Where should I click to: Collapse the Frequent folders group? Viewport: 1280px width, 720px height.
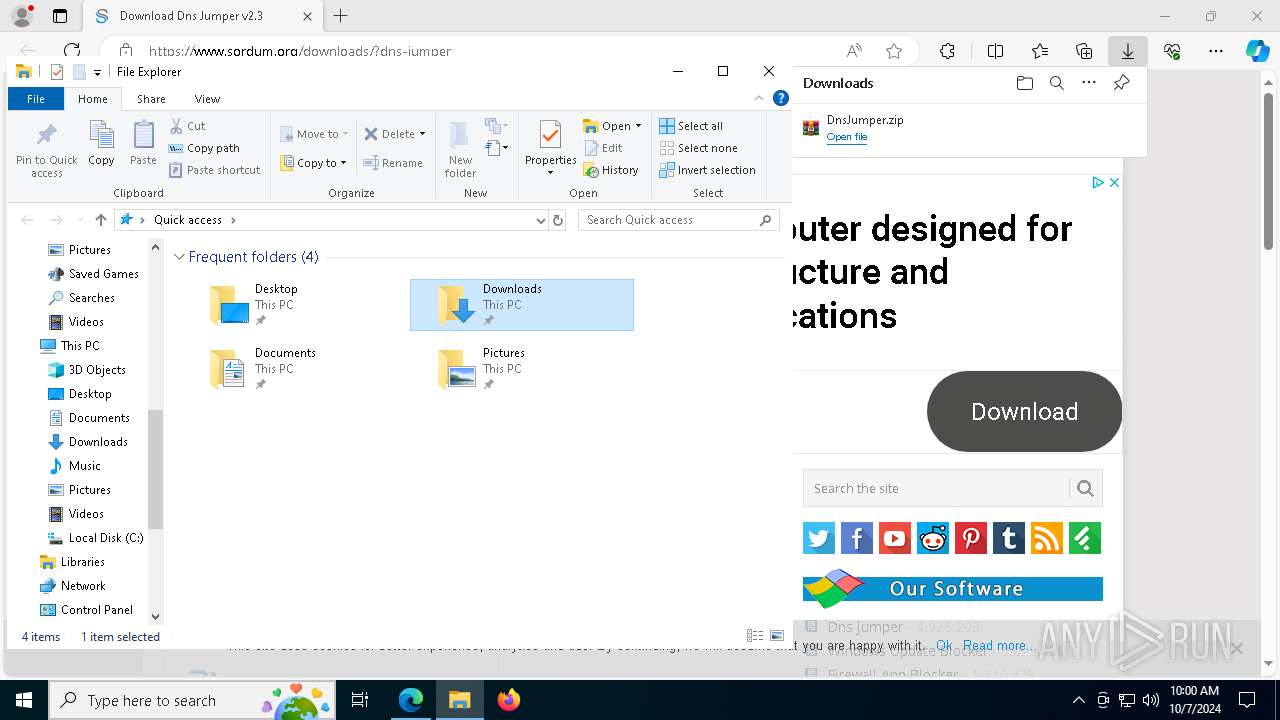179,257
